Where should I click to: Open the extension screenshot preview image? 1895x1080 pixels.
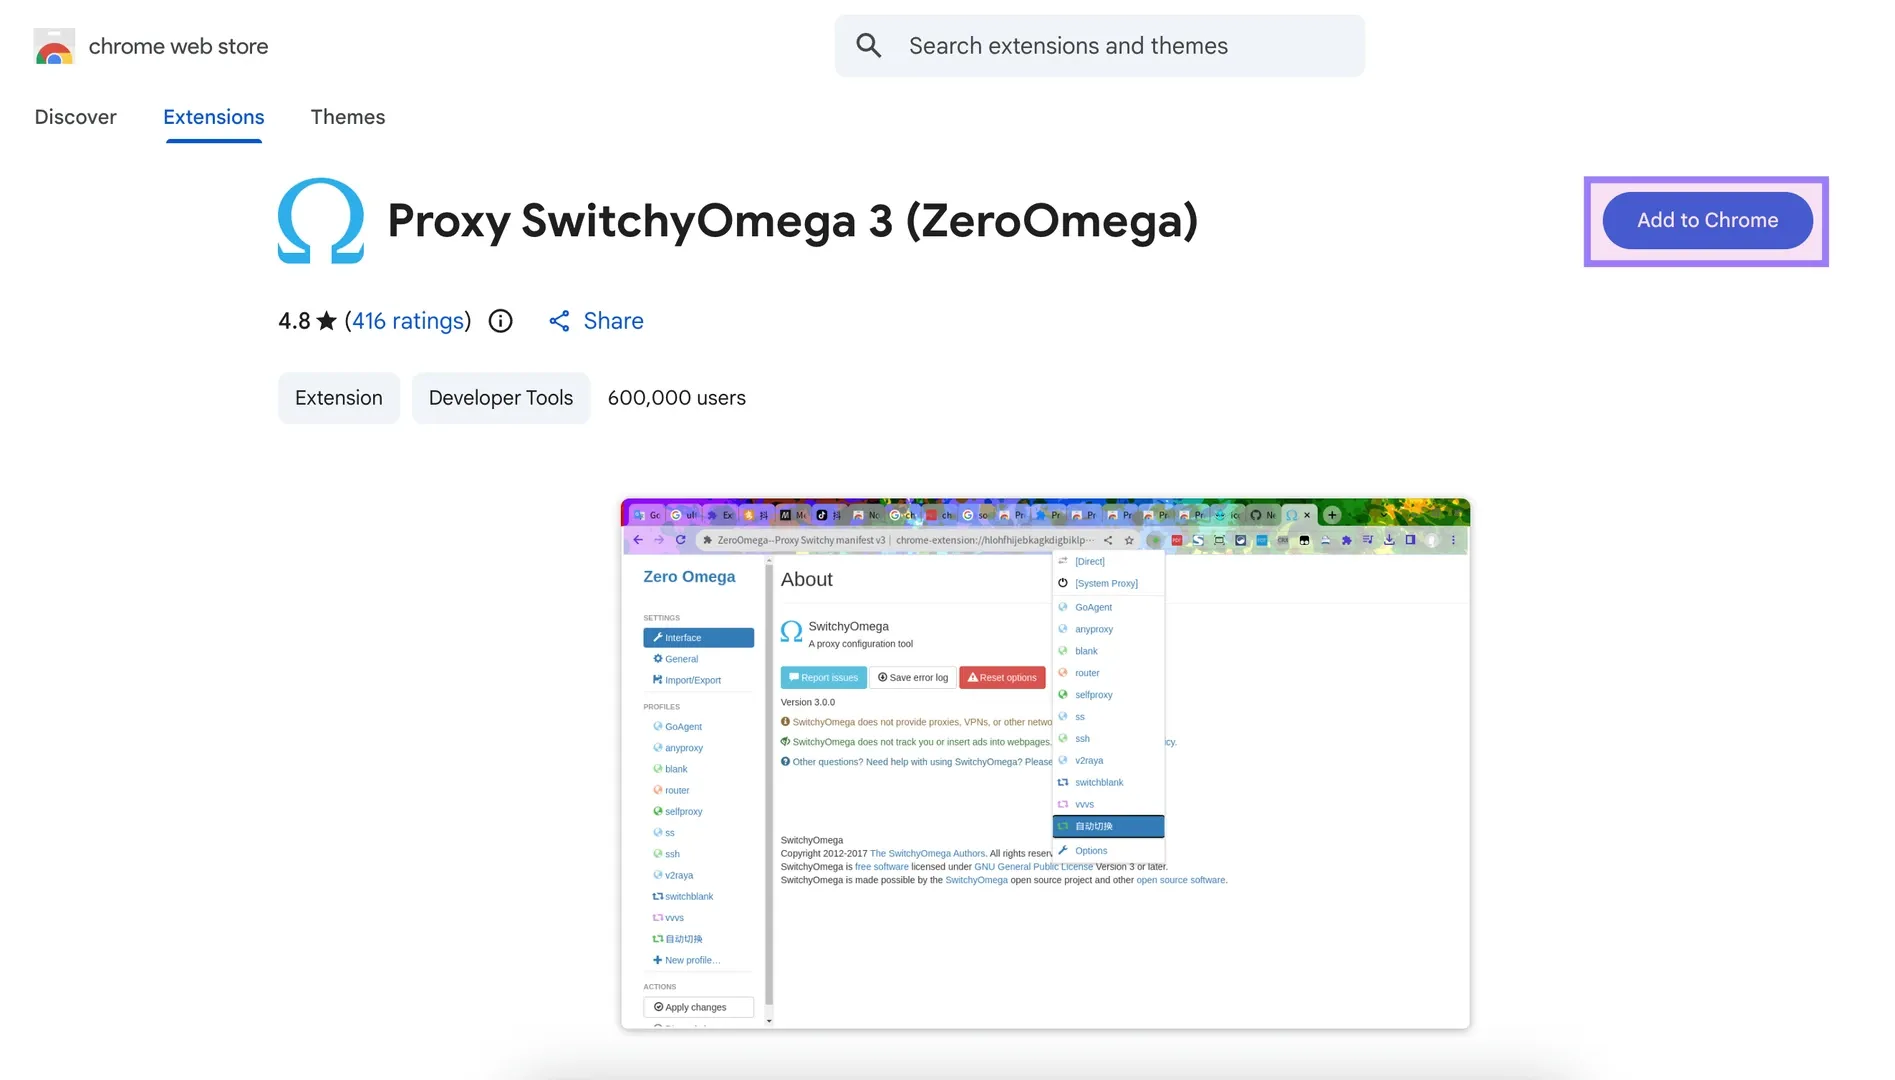pos(1045,764)
